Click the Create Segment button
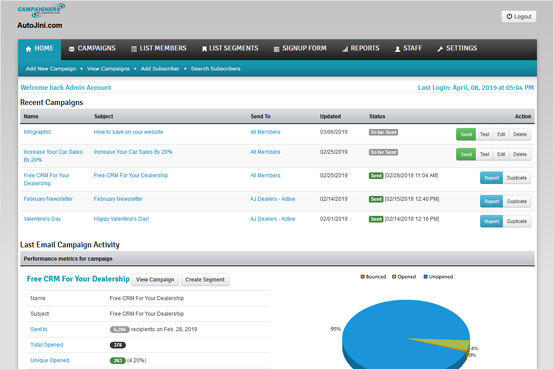This screenshot has width=554, height=370. (x=205, y=280)
